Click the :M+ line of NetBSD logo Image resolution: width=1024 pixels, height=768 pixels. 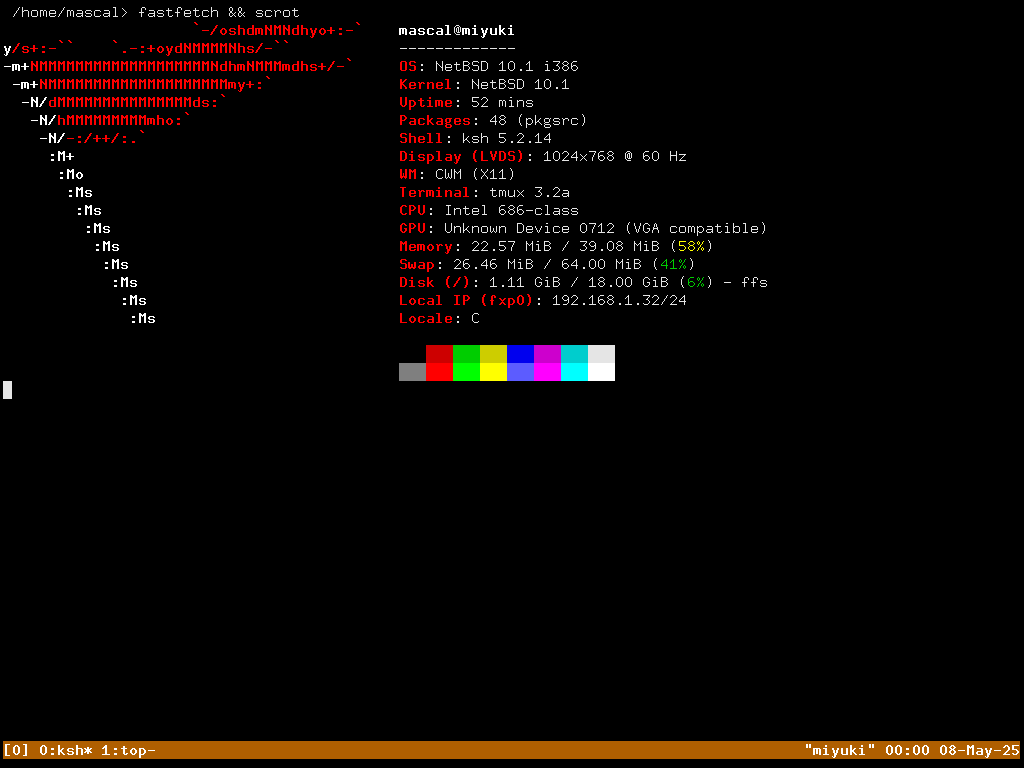point(61,156)
